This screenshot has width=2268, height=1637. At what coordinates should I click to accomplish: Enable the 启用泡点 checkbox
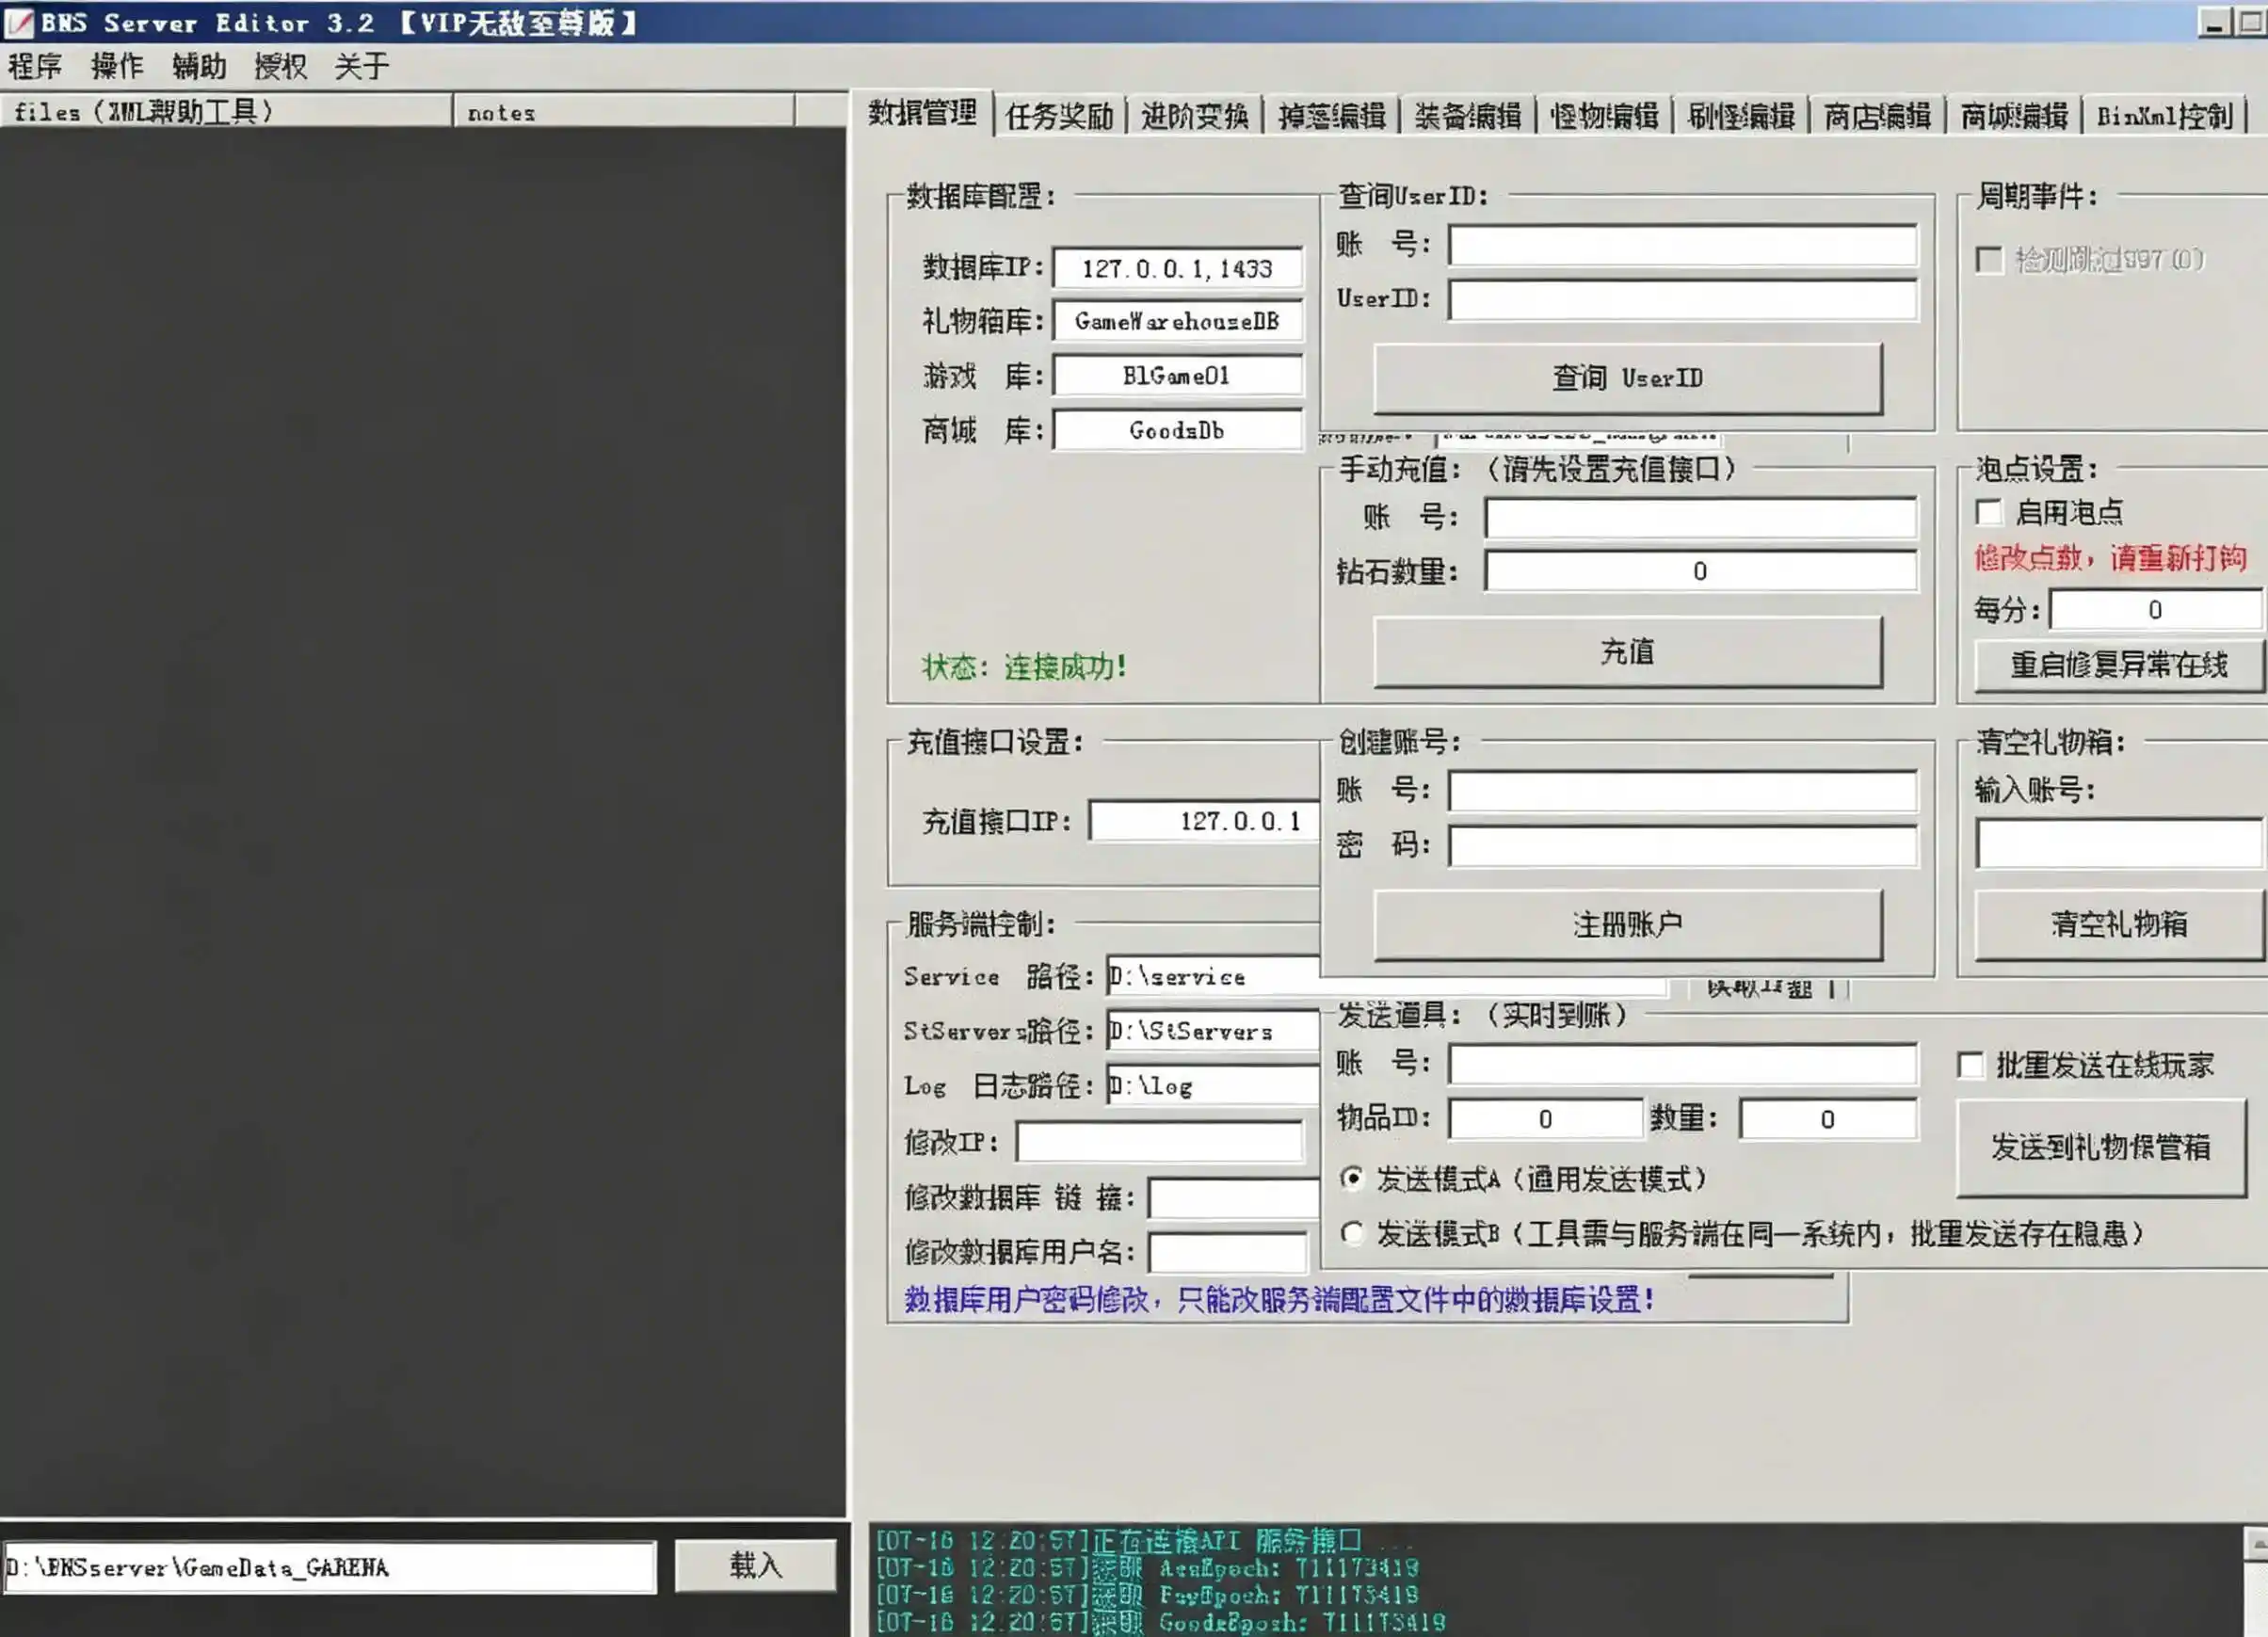[x=1989, y=513]
